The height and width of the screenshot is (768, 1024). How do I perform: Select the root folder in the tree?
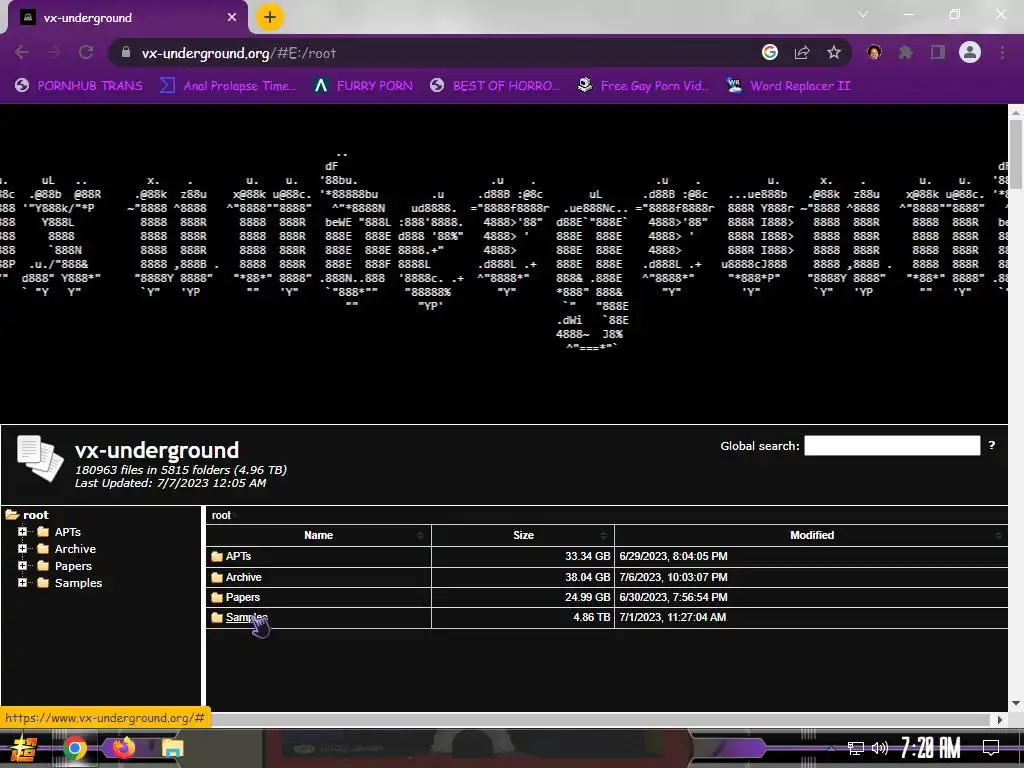[x=36, y=515]
